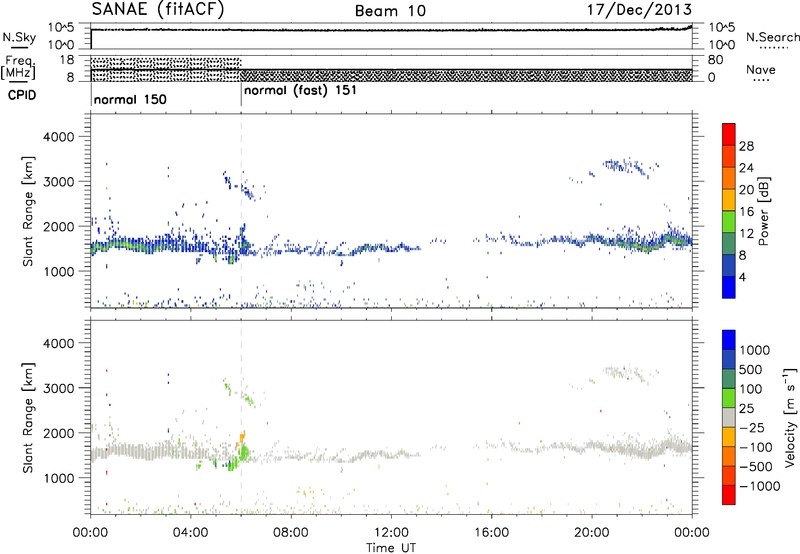The width and height of the screenshot is (800, 554).
Task: Click the velocity panel 'Slant Range [km]' title
Action: click(x=28, y=417)
